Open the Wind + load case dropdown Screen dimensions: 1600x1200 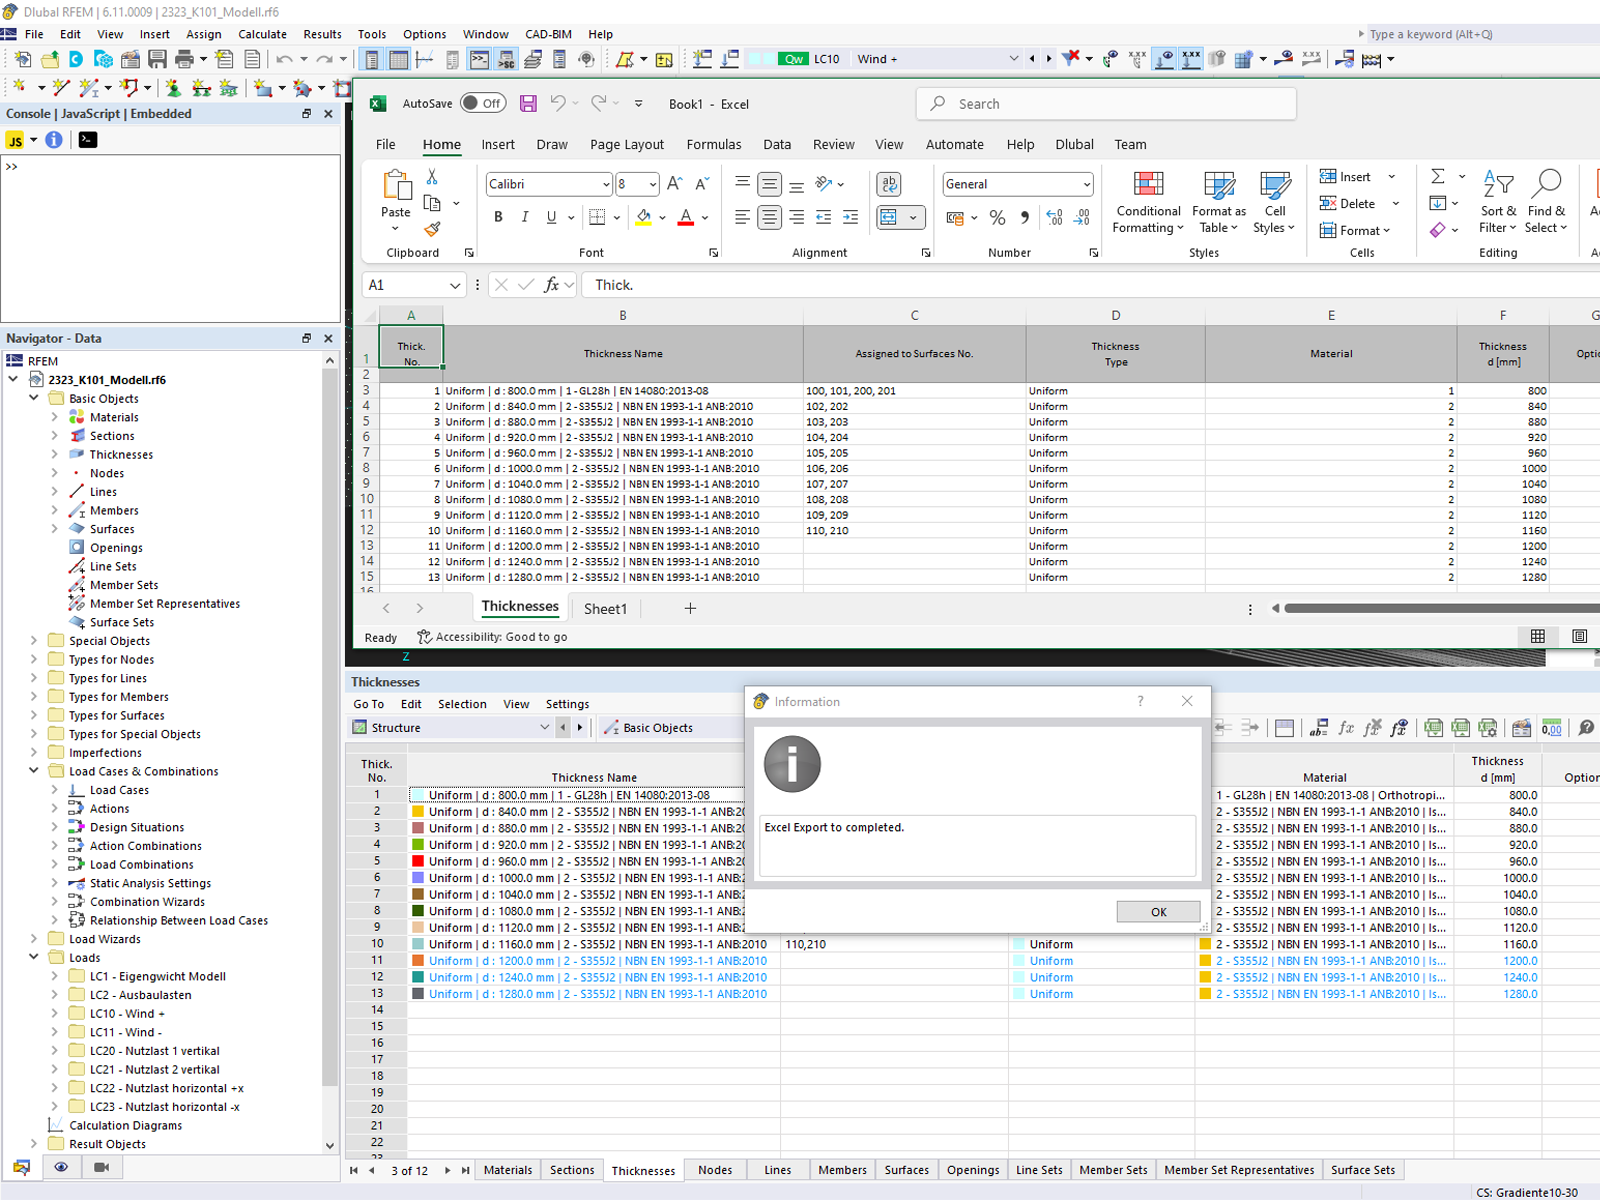(1014, 59)
